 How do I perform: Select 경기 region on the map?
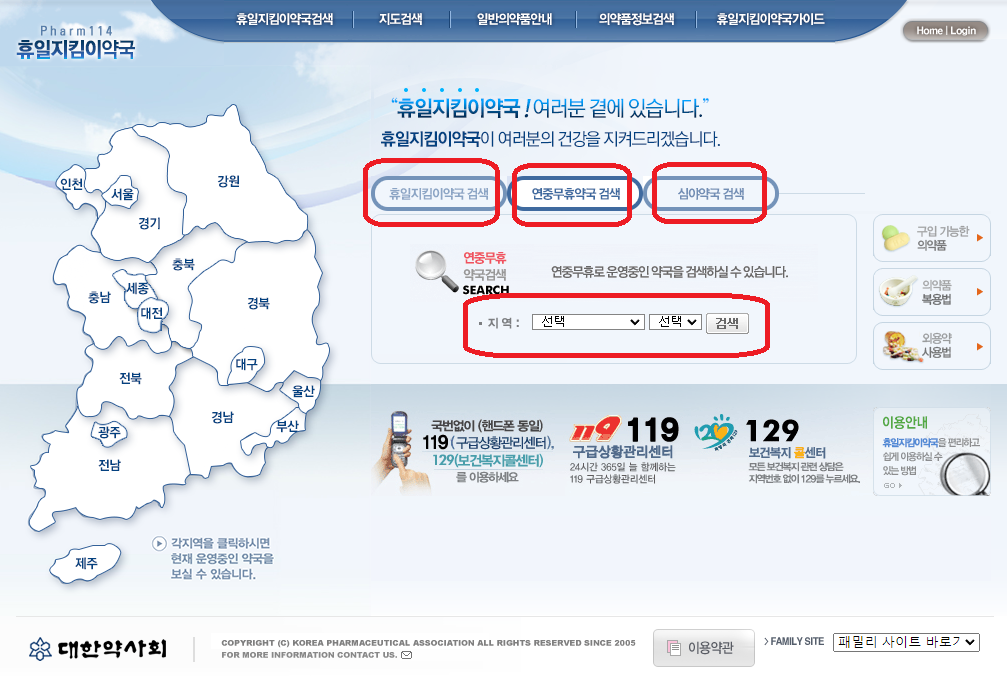pyautogui.click(x=150, y=223)
